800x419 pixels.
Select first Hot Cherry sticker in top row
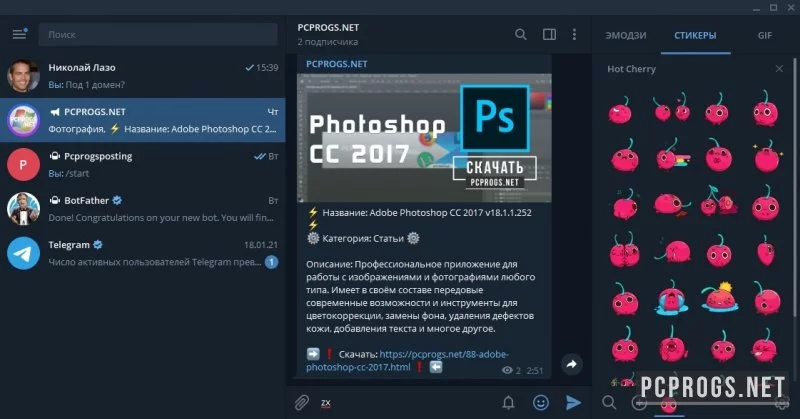[x=620, y=110]
